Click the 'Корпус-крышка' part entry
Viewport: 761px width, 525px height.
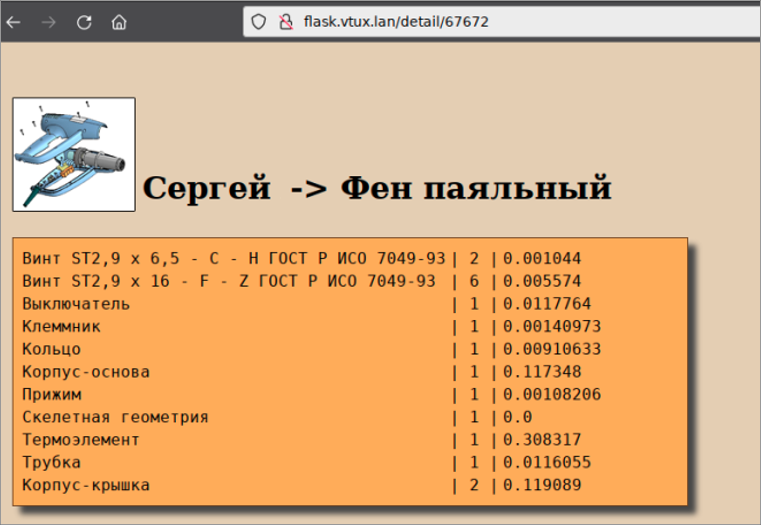click(86, 486)
